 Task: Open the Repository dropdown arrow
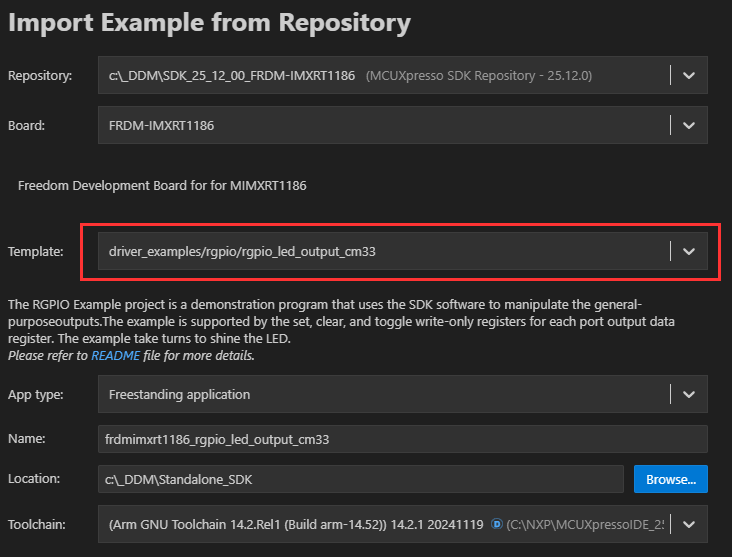point(689,75)
